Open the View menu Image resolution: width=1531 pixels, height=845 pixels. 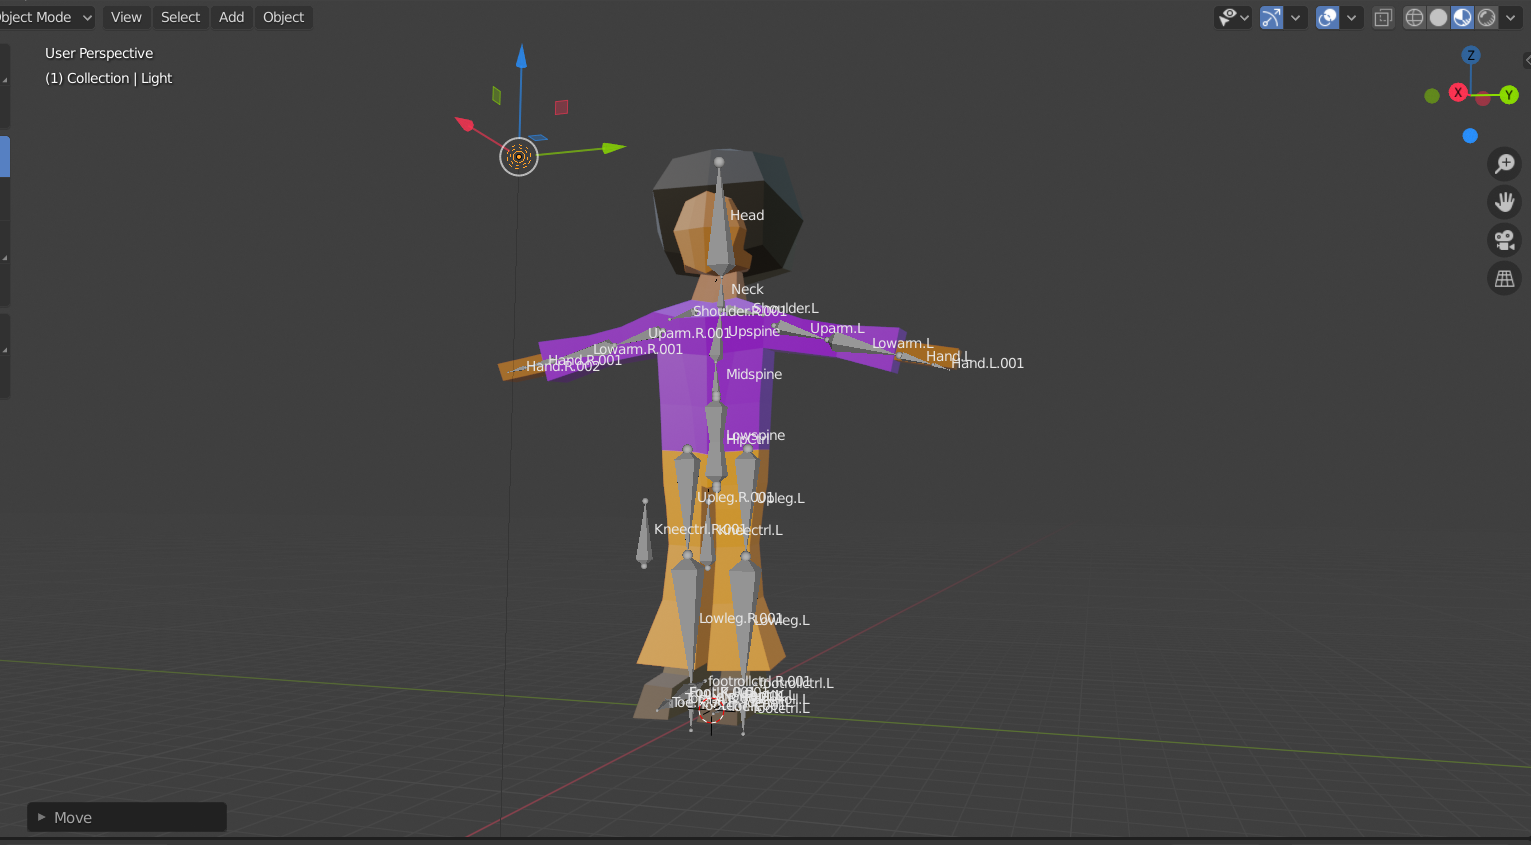click(x=125, y=17)
